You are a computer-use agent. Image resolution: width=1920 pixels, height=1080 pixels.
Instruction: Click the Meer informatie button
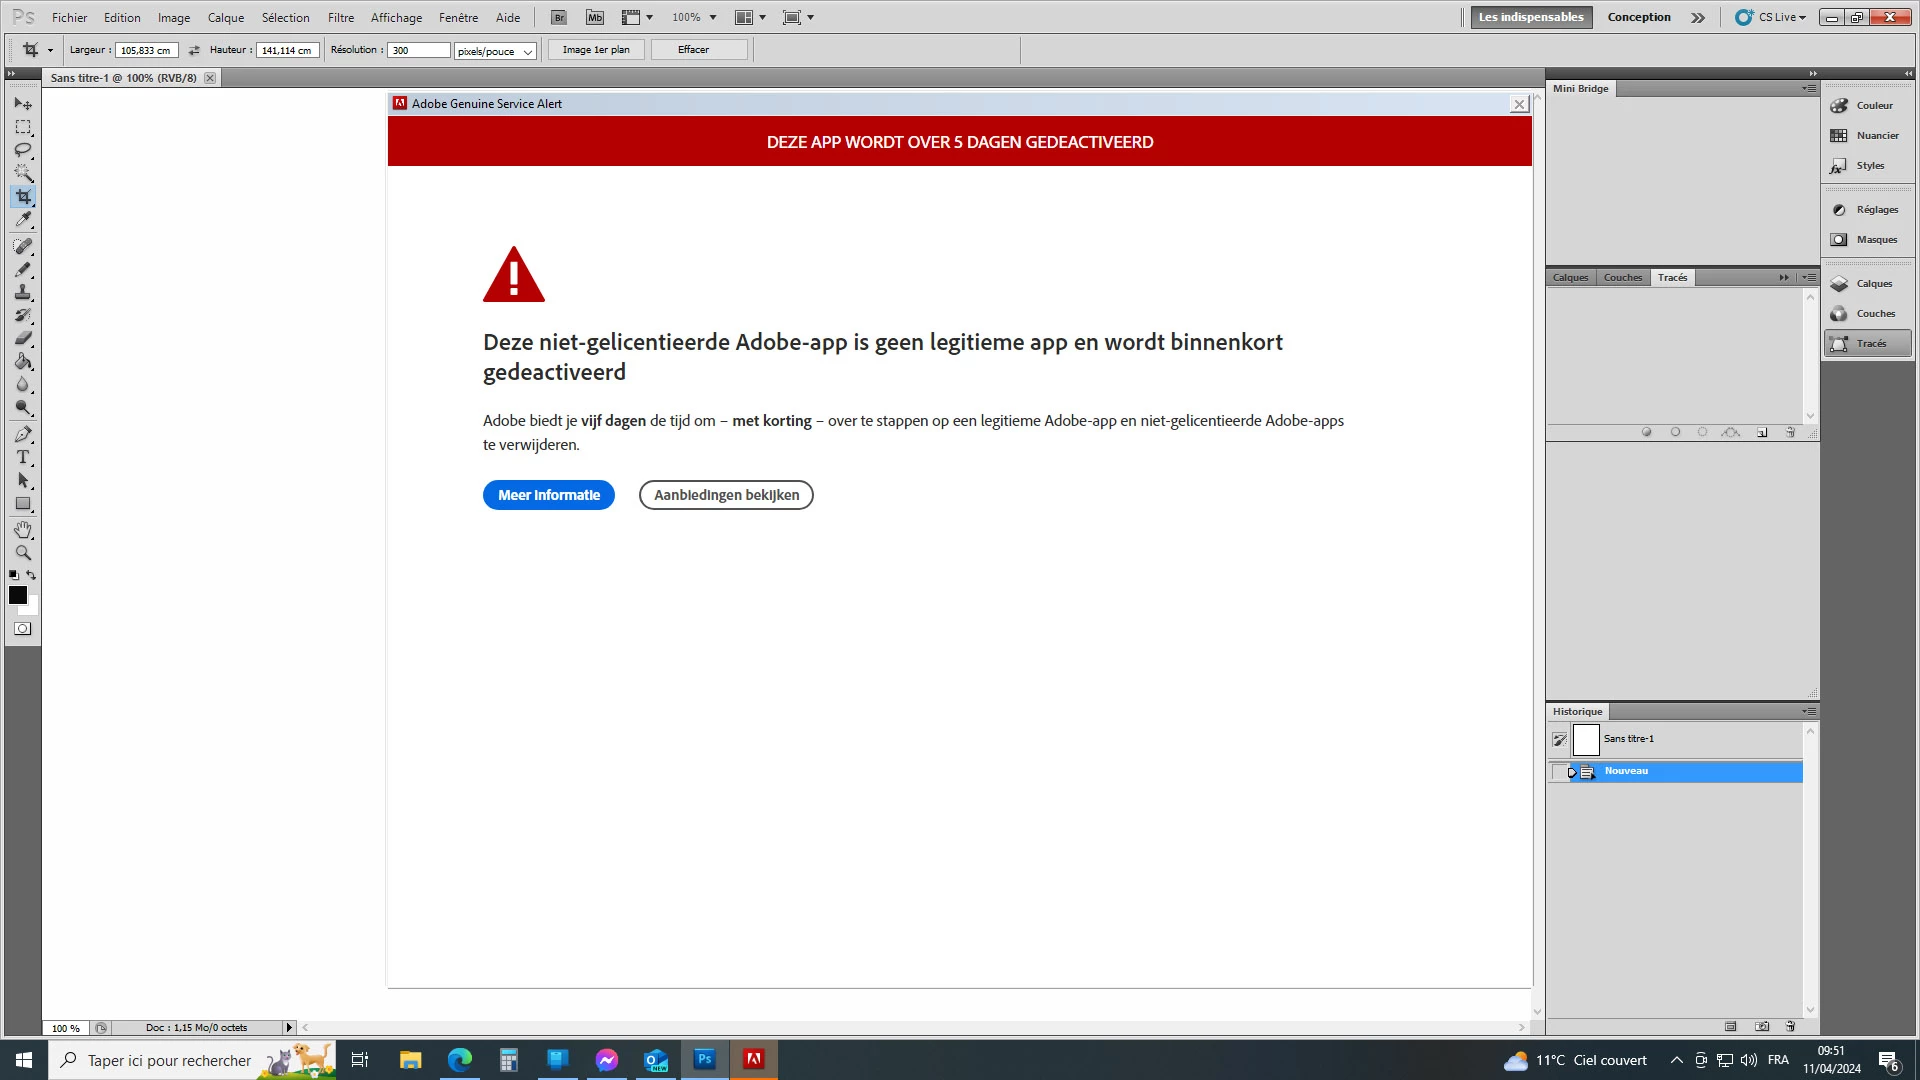(548, 495)
